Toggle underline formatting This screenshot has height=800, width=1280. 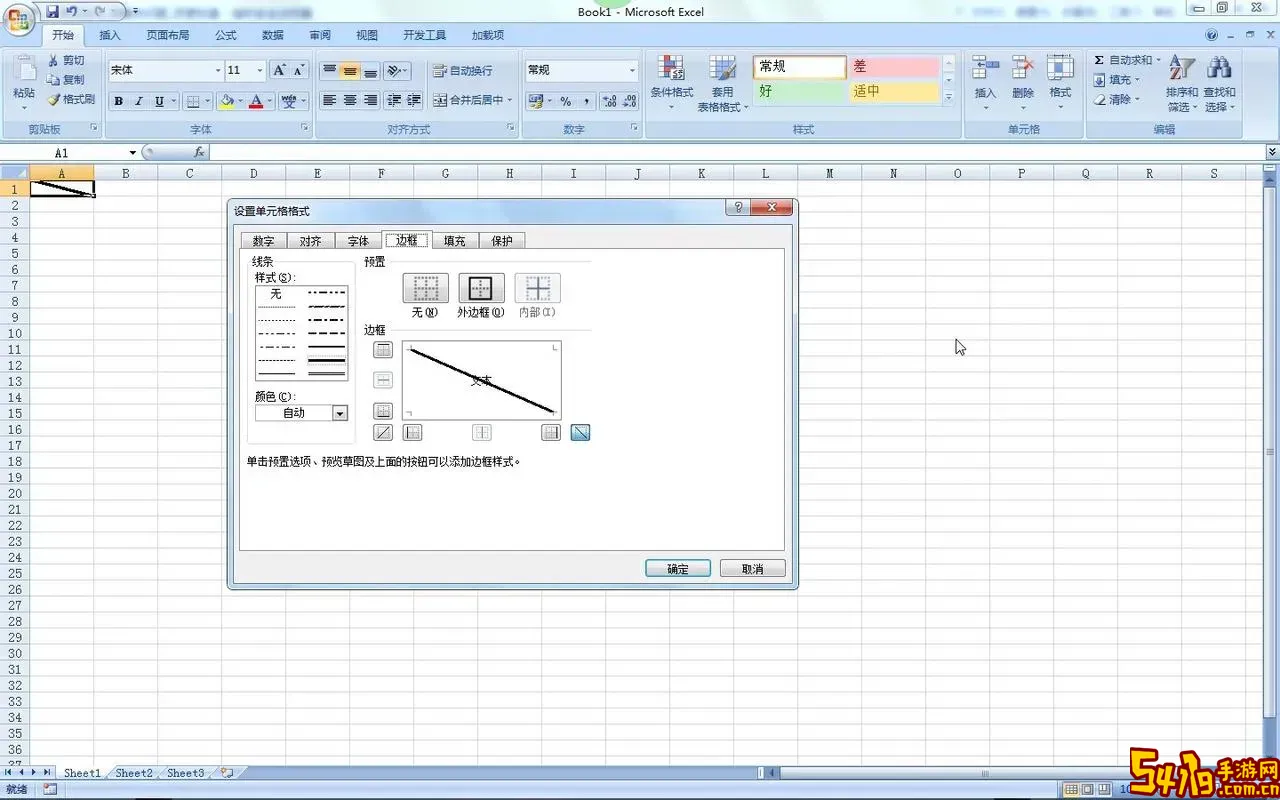(x=159, y=101)
